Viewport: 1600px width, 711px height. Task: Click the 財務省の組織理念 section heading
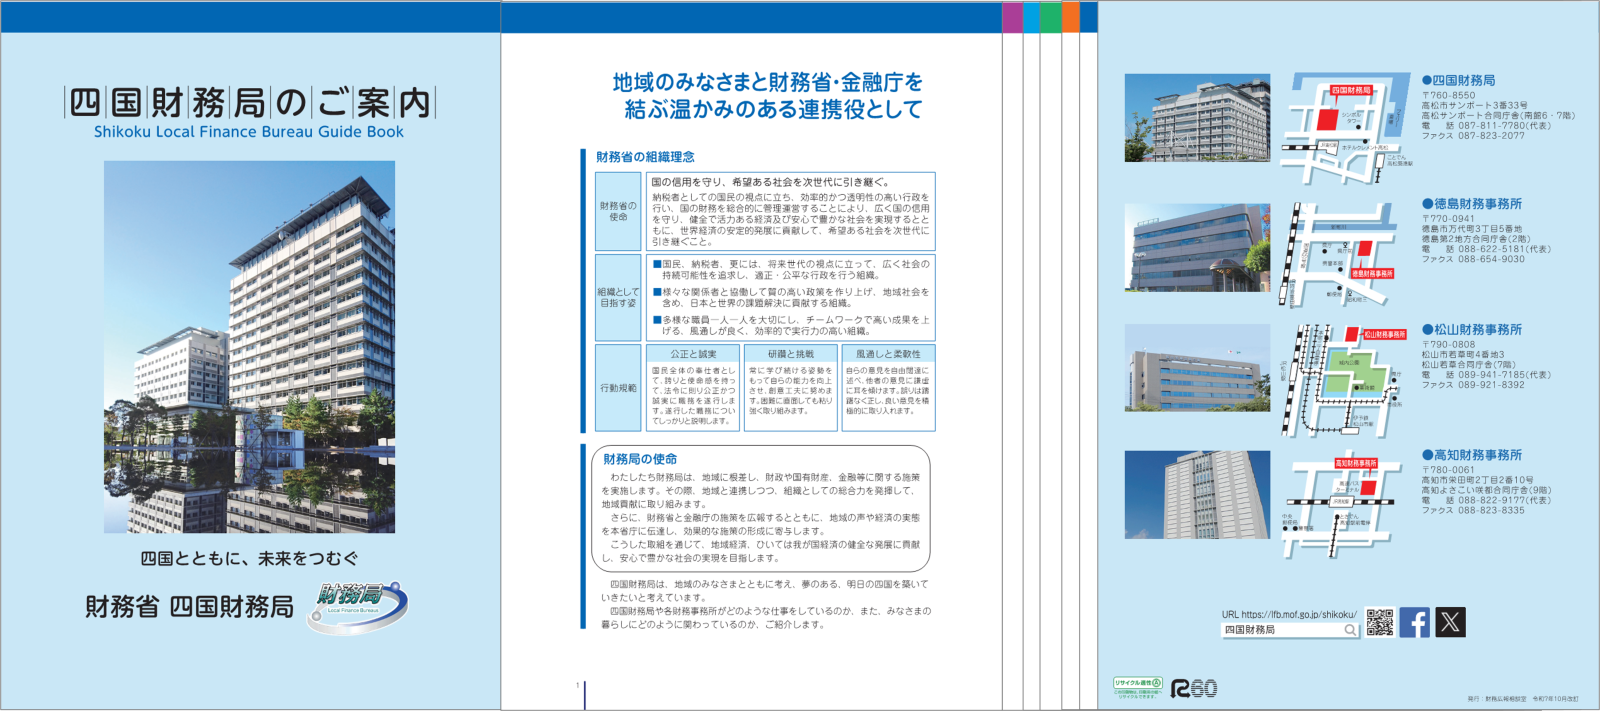(645, 157)
